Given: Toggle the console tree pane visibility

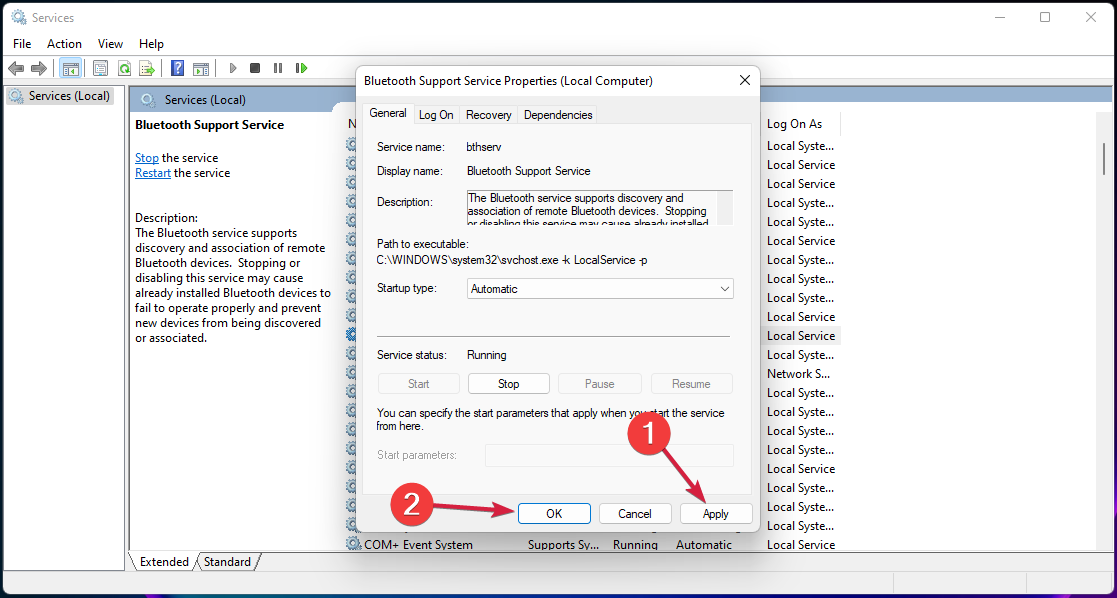Looking at the screenshot, I should coord(70,67).
